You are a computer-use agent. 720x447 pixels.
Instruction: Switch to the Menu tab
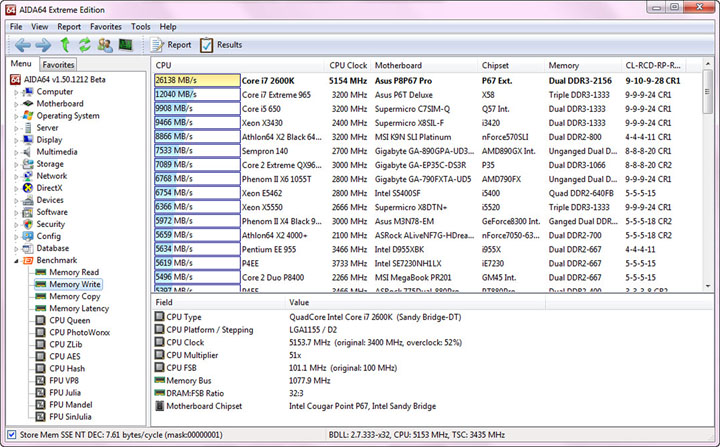[21, 63]
